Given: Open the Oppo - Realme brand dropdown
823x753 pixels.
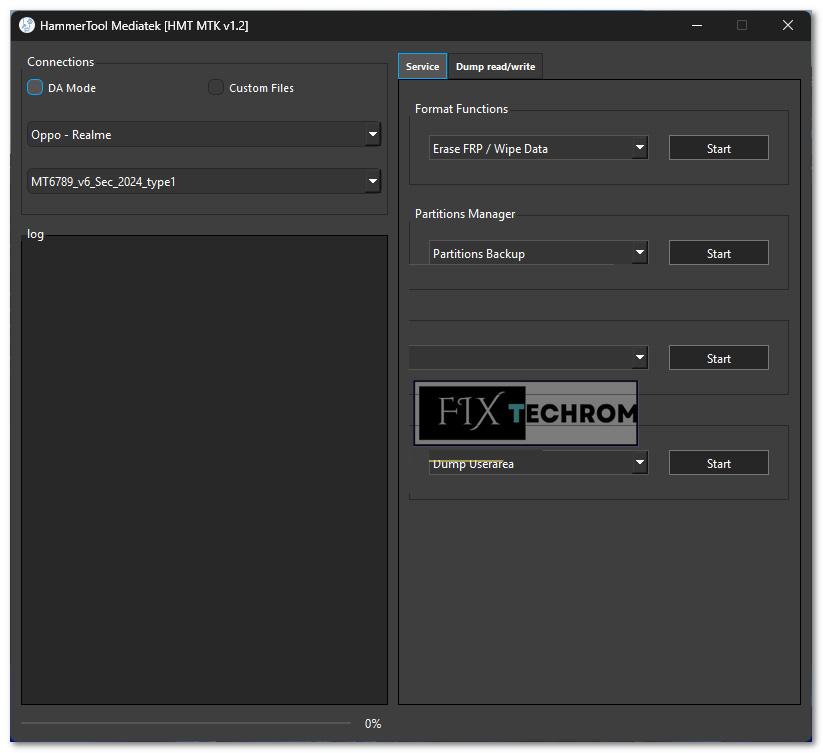Looking at the screenshot, I should pos(204,134).
